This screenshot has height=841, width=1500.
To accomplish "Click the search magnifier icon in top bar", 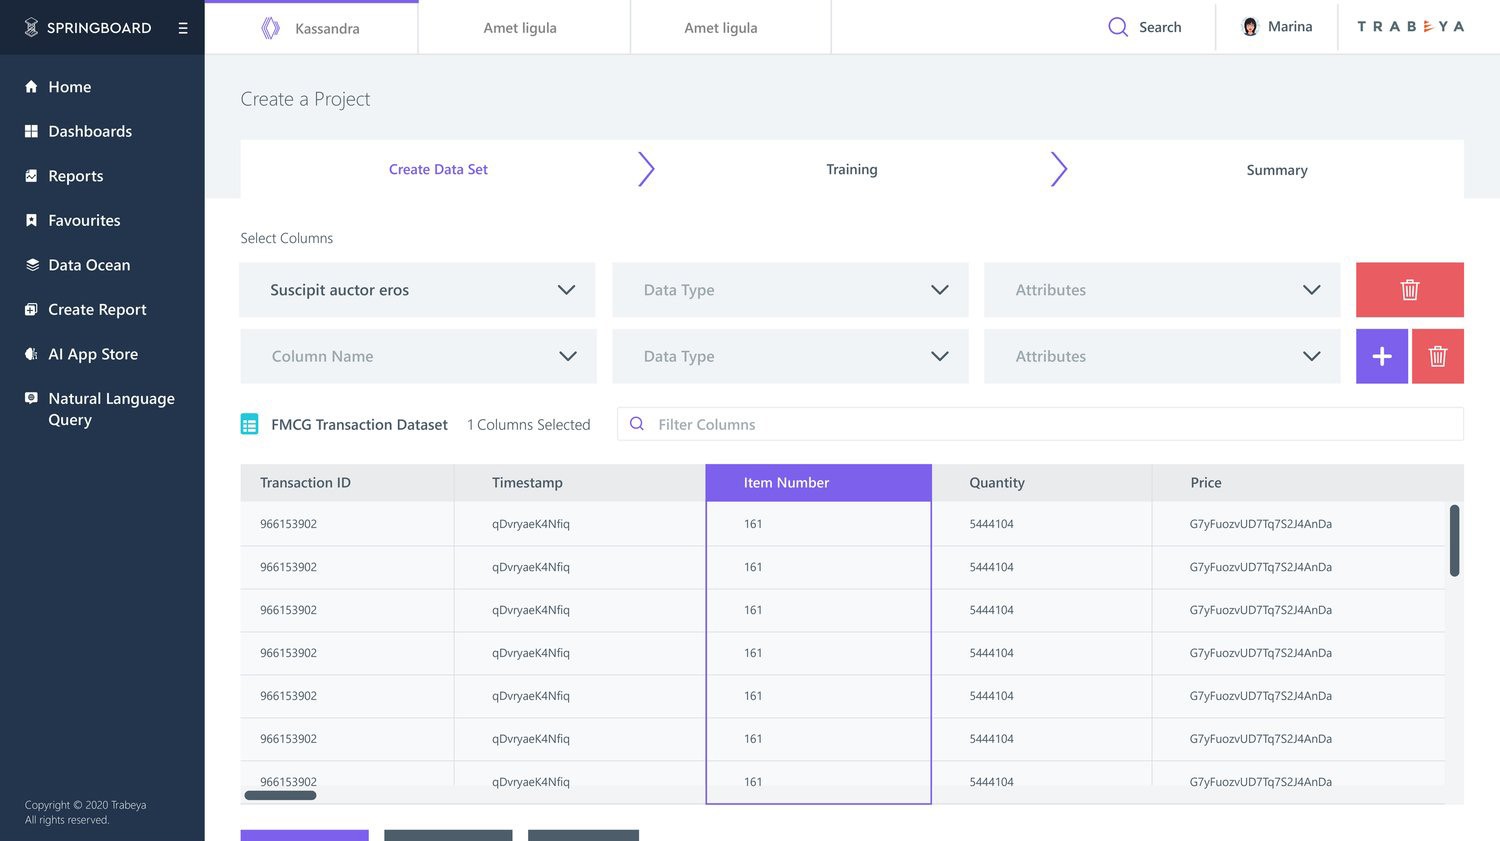I will 1118,27.
